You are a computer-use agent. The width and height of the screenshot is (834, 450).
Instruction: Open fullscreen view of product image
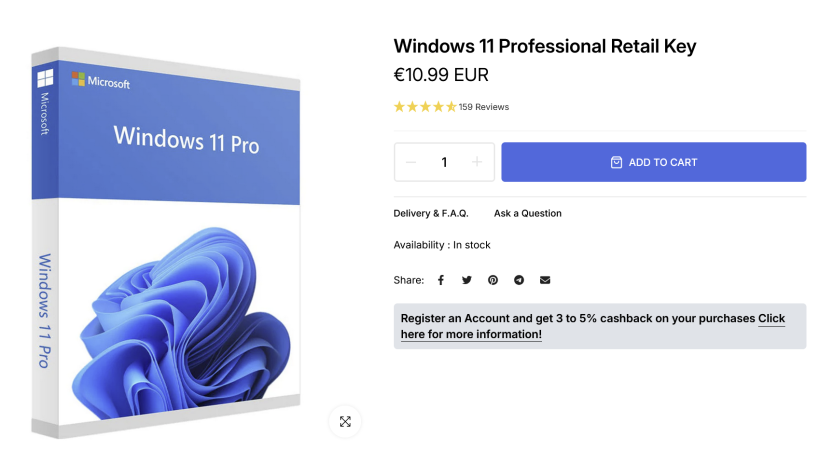pos(345,422)
